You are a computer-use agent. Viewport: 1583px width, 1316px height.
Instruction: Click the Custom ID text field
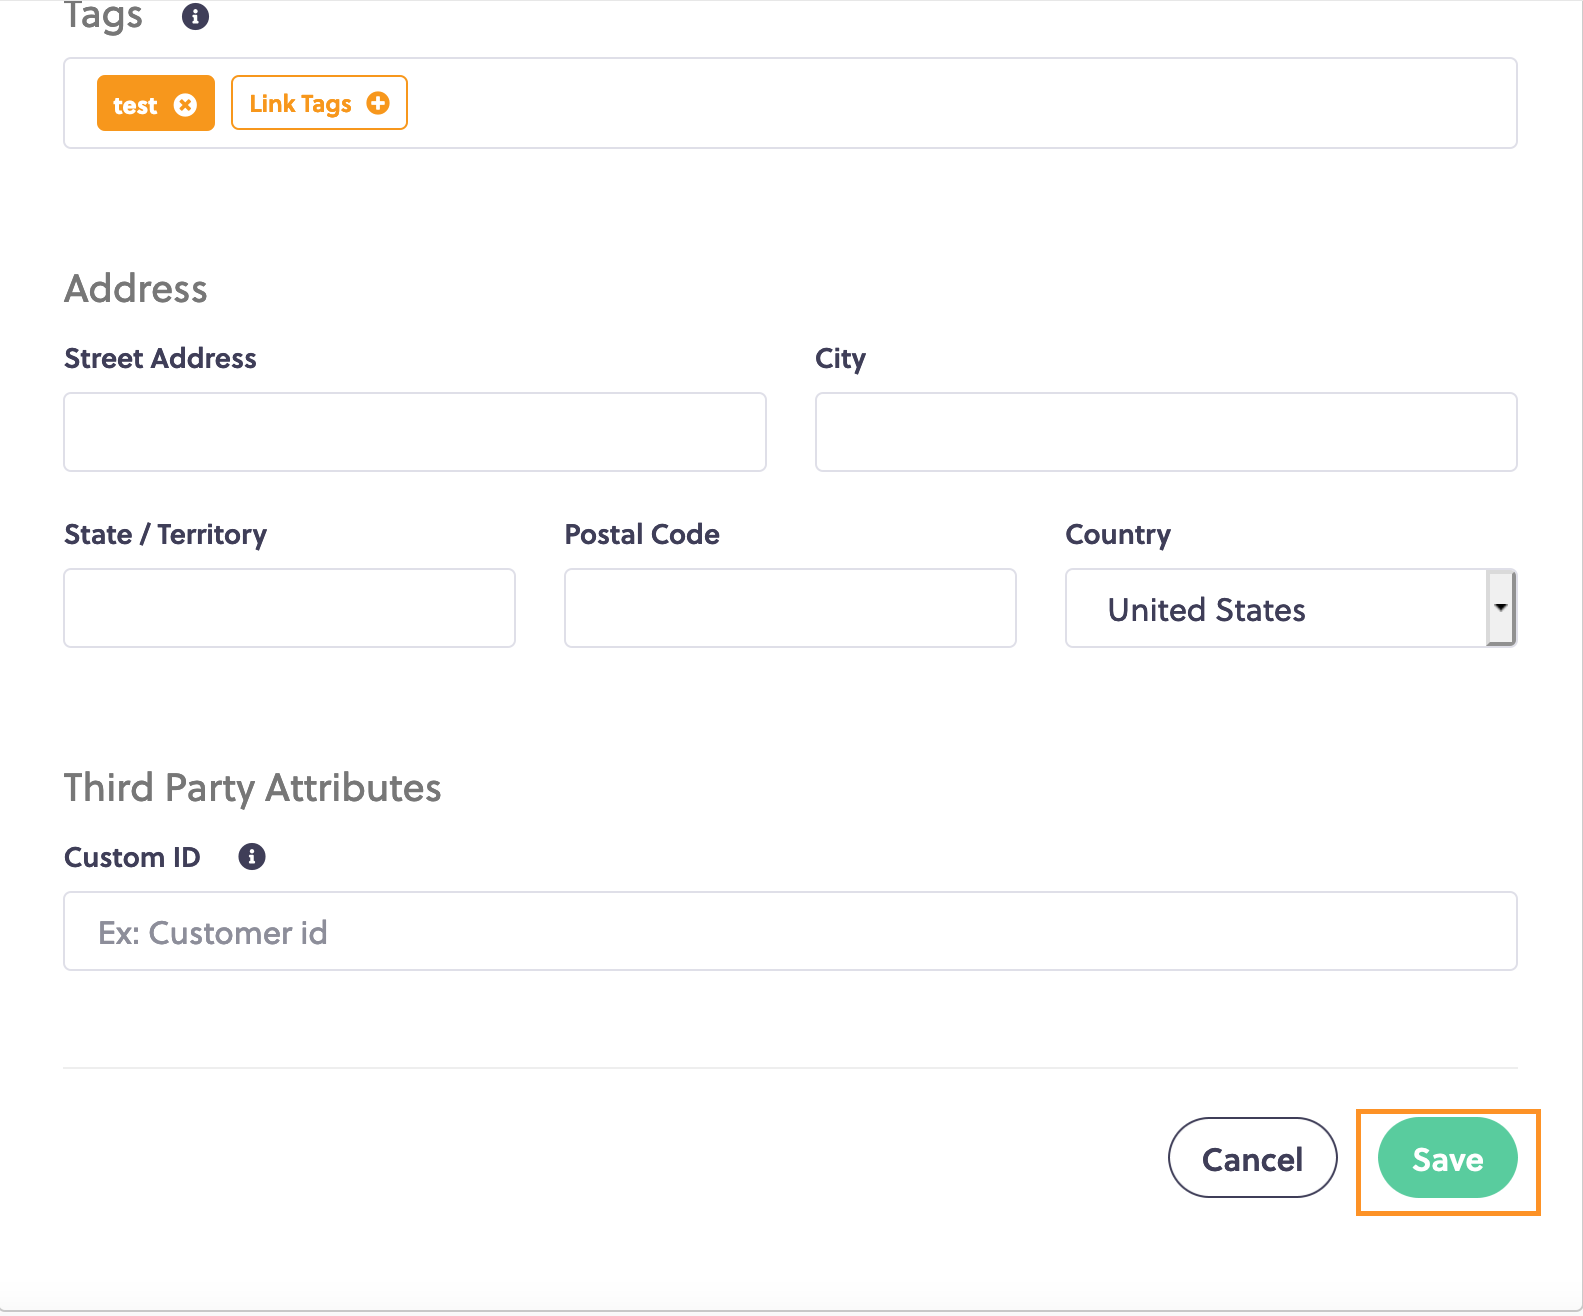click(790, 931)
